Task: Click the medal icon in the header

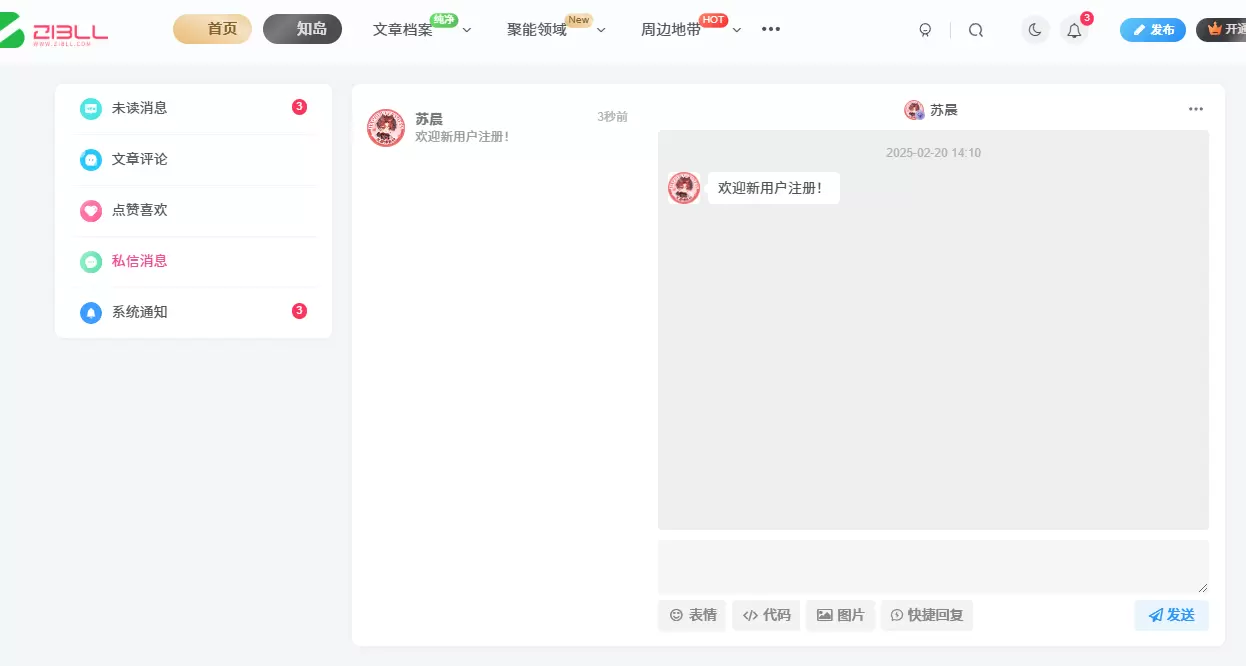Action: click(x=925, y=30)
